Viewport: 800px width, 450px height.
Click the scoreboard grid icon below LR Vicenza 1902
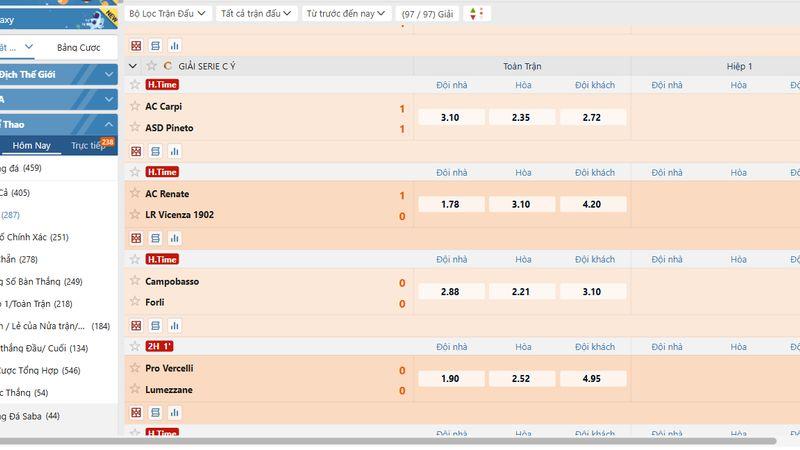(x=136, y=238)
